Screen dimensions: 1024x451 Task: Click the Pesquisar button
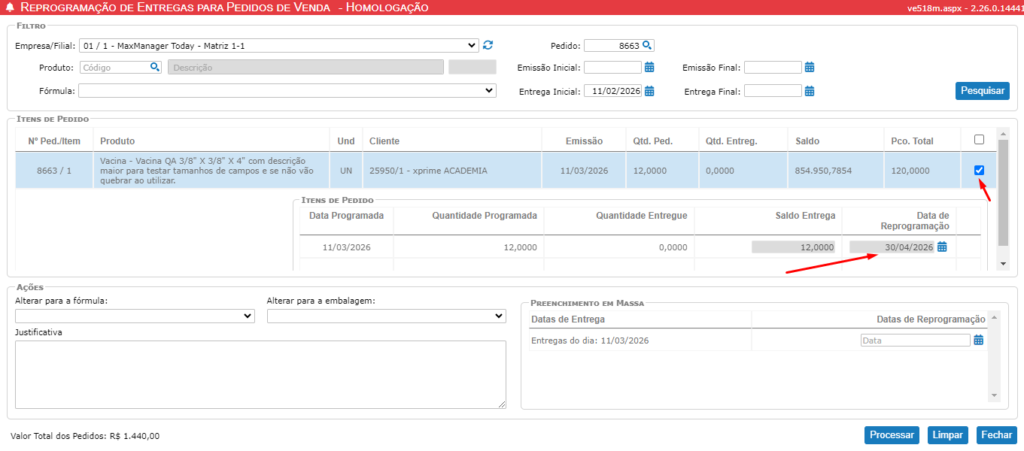click(982, 91)
